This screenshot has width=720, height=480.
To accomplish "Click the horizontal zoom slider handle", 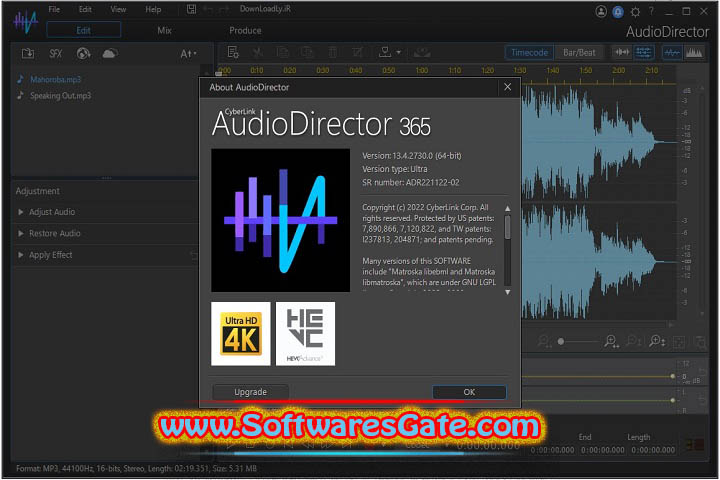I will click(x=561, y=341).
